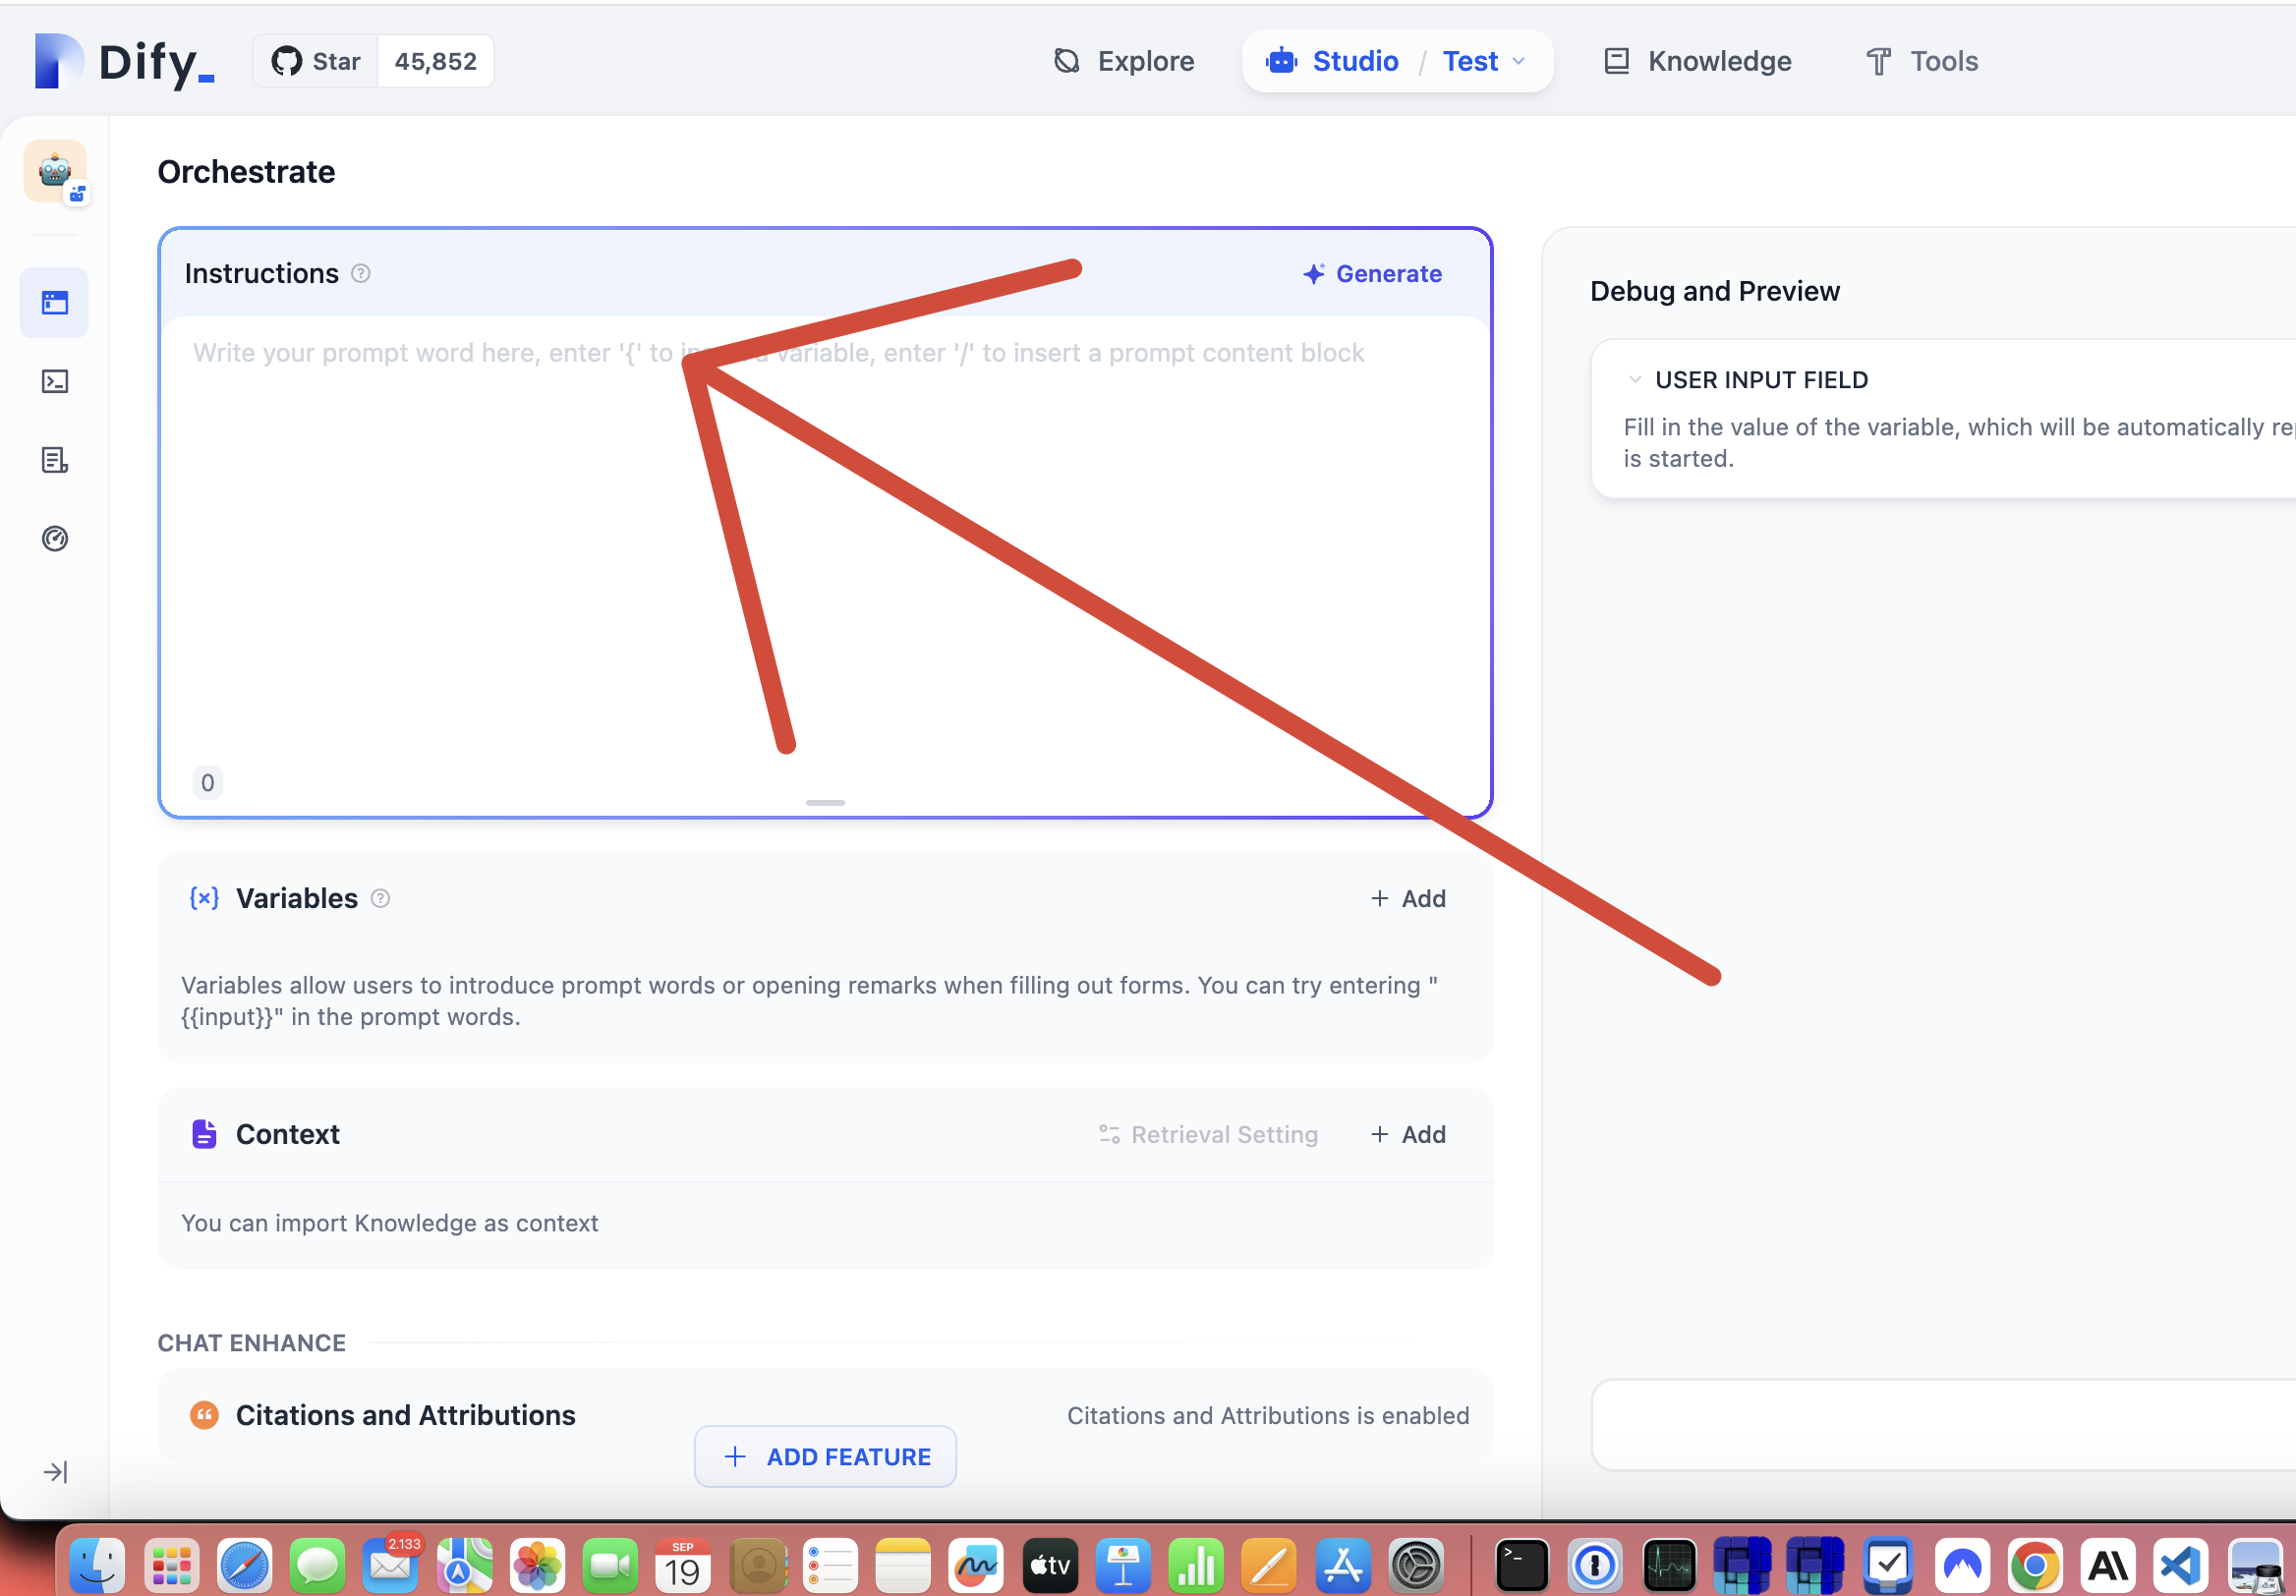Grab the Instructions box resize handle
Viewport: 2296px width, 1596px height.
click(x=825, y=803)
